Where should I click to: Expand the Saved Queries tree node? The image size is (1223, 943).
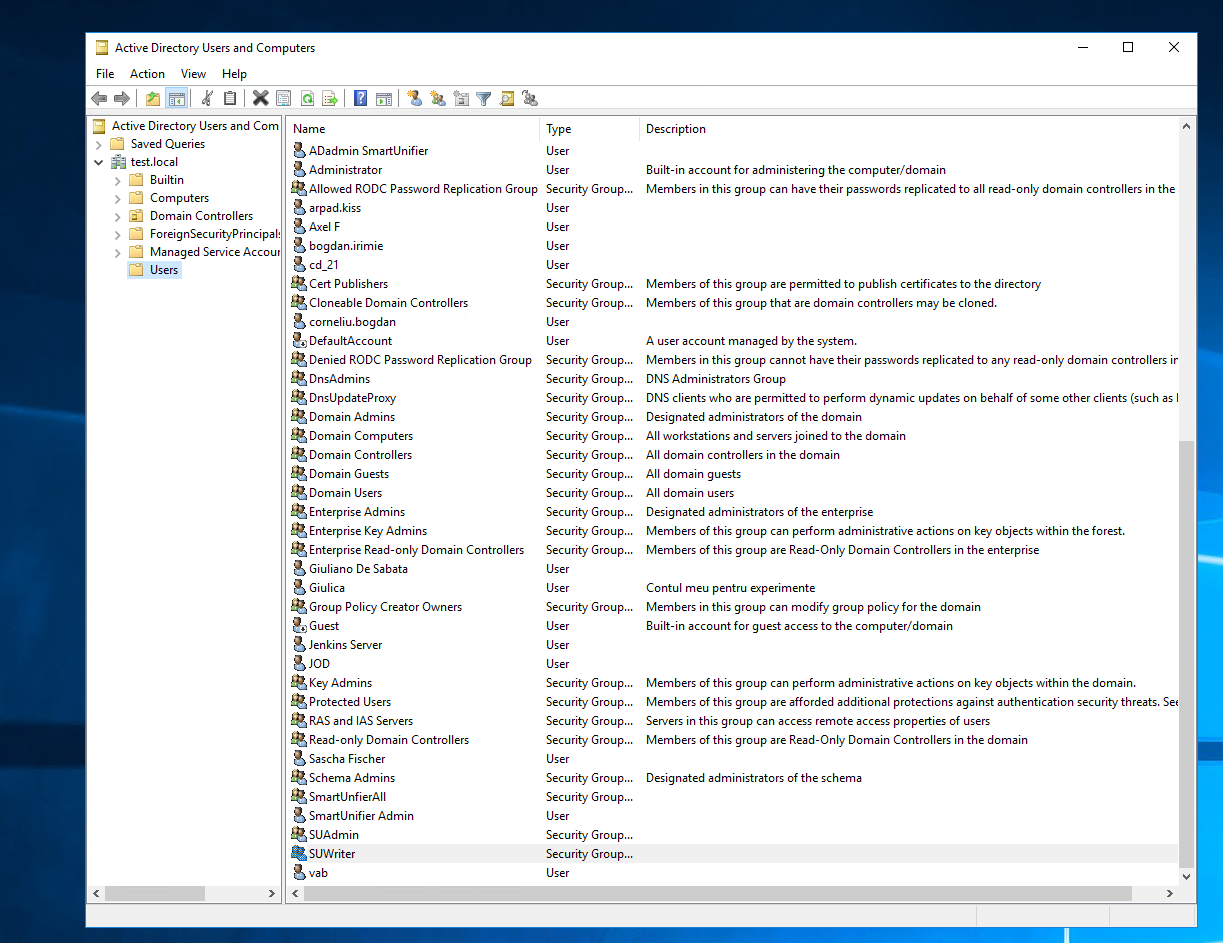pos(98,144)
